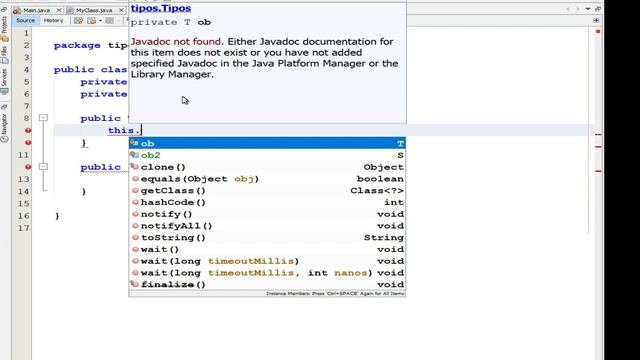Image resolution: width=640 pixels, height=360 pixels.
Task: Click the greyed-out third editor toolbar icon
Action: pos(109,20)
